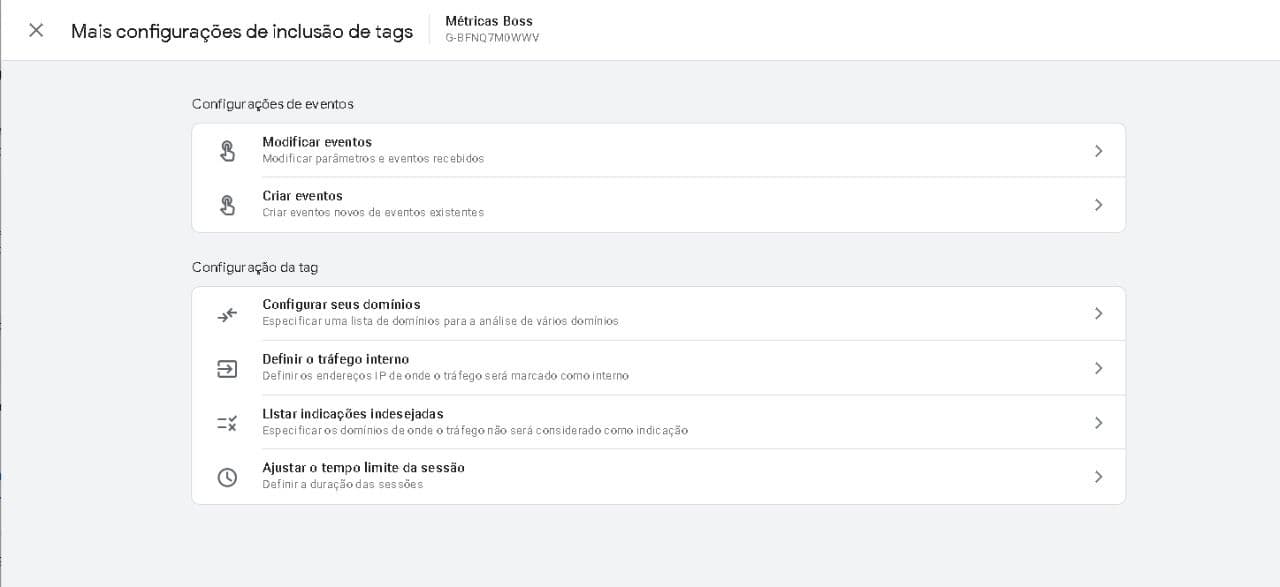Image resolution: width=1280 pixels, height=587 pixels.
Task: Choose Listar indicações indesejadas option
Action: pos(352,414)
